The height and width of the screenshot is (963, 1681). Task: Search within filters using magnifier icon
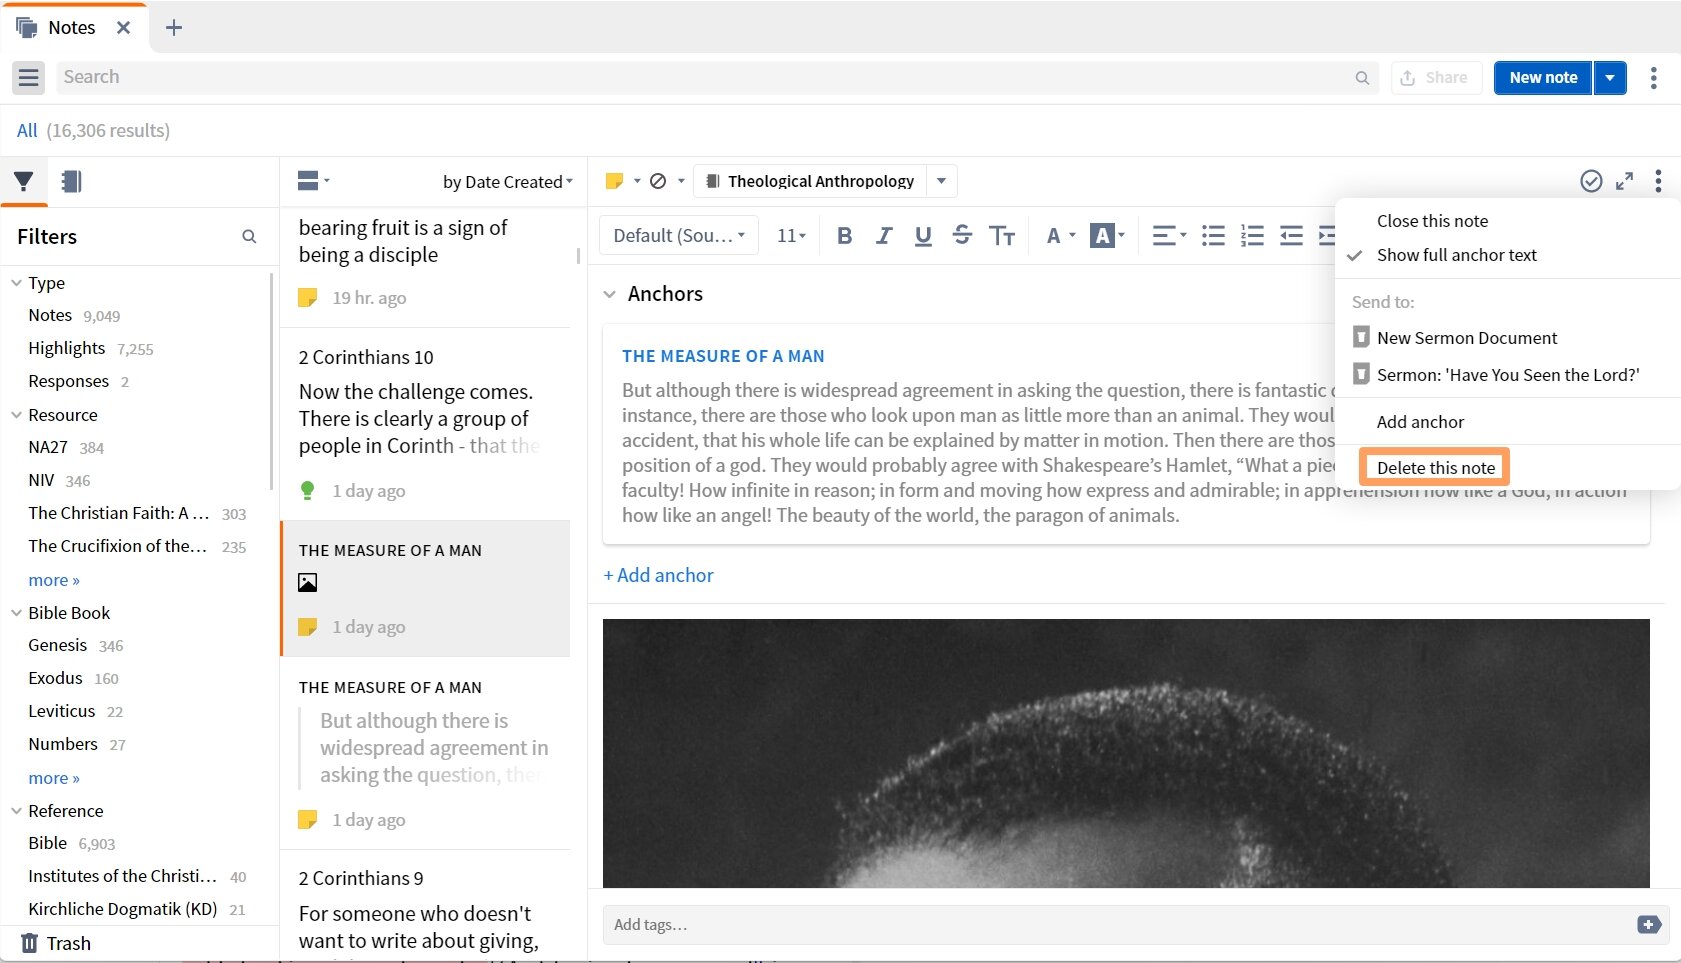(x=249, y=237)
